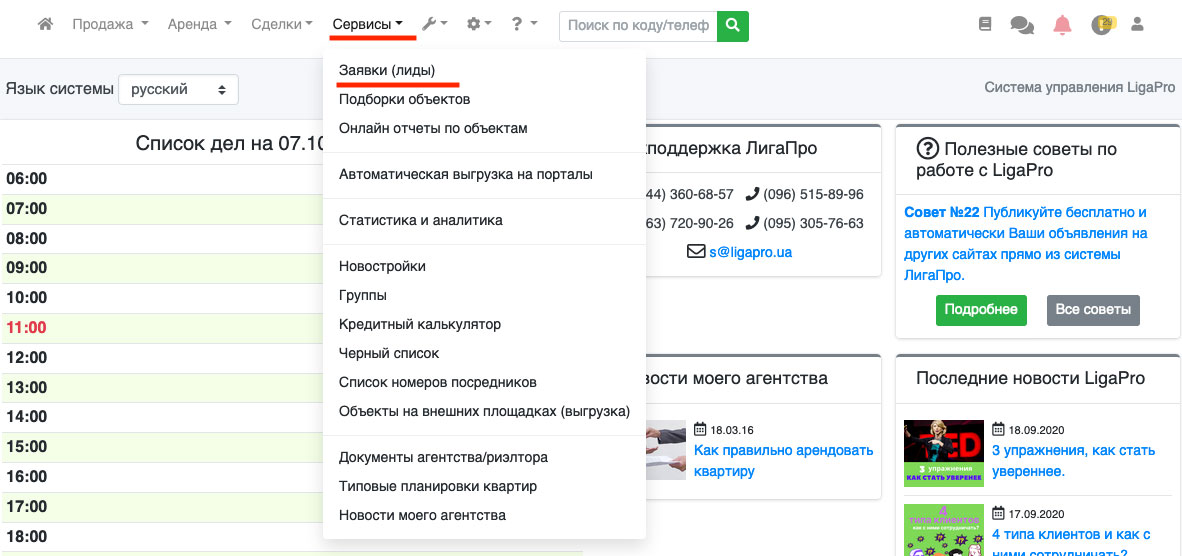Click the home icon in navbar

[45, 25]
